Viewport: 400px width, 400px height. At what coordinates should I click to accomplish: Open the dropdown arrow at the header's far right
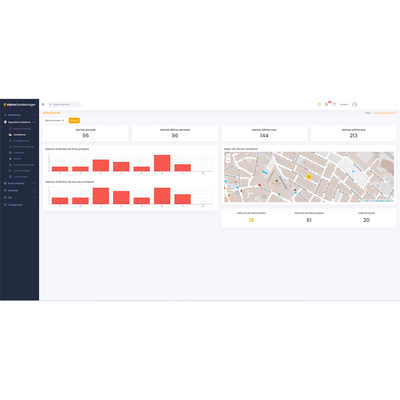(395, 104)
